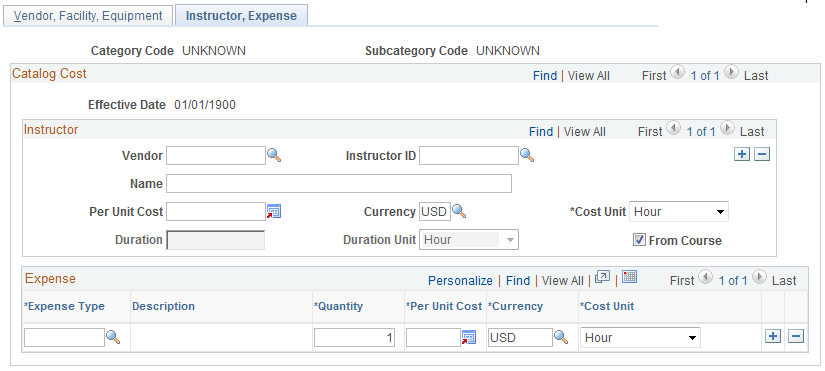Viewport: 825px width, 371px height.
Task: Click View All in Expense header
Action: tap(562, 280)
